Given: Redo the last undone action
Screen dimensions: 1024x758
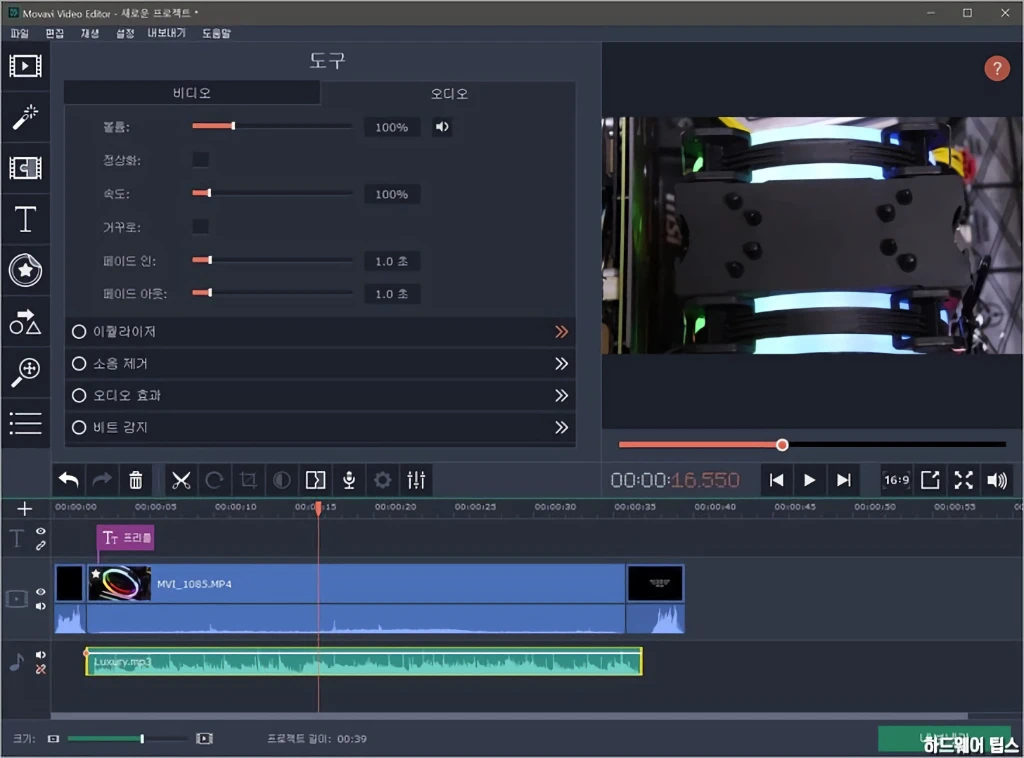Looking at the screenshot, I should (x=102, y=481).
